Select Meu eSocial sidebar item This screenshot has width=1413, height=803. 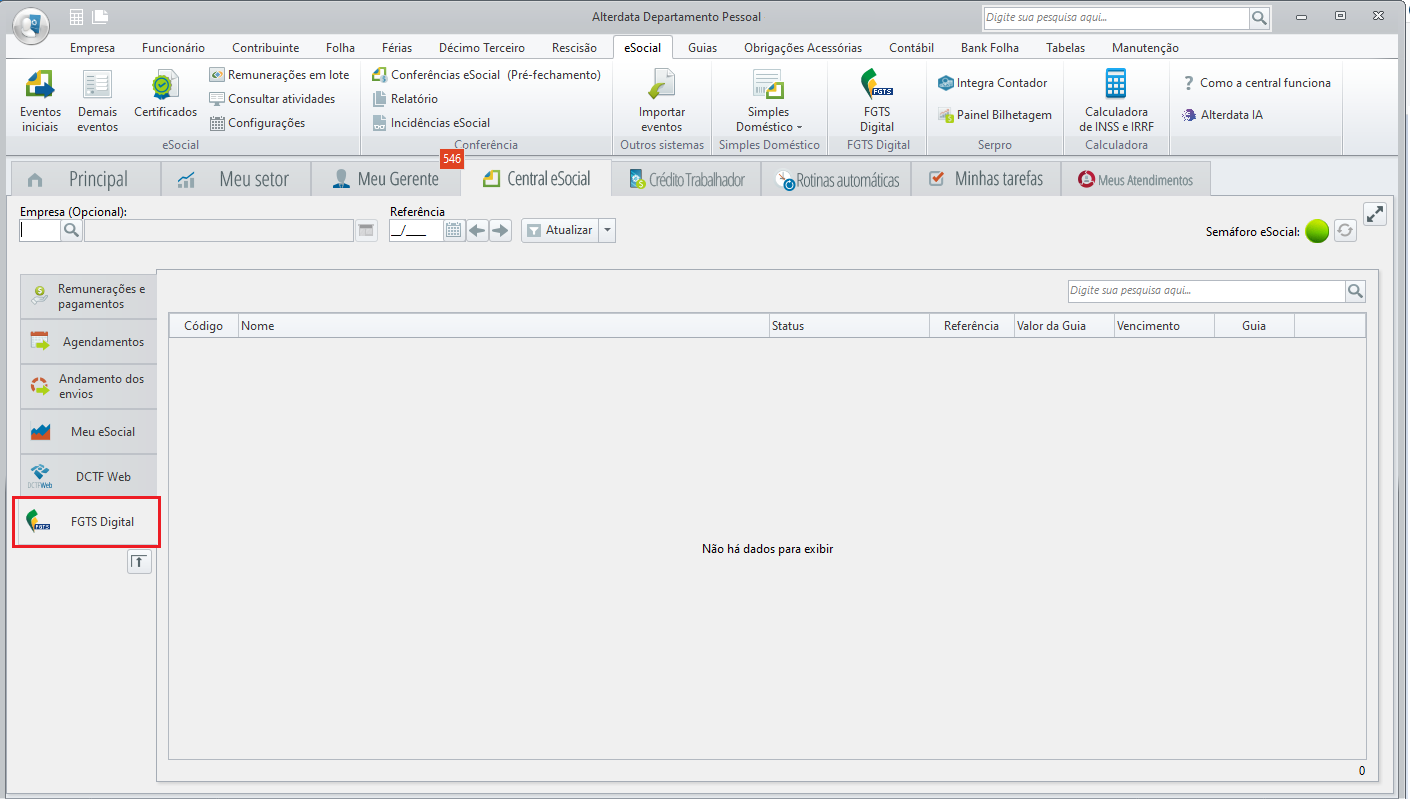pos(89,432)
